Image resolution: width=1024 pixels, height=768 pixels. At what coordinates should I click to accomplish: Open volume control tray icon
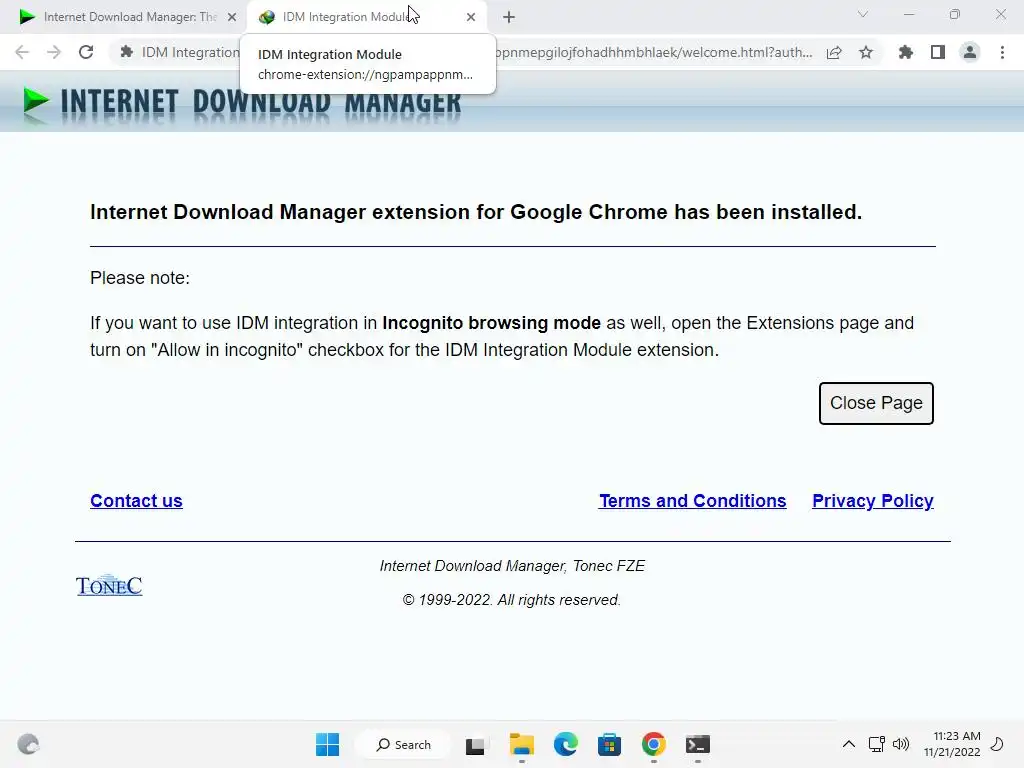(x=901, y=744)
